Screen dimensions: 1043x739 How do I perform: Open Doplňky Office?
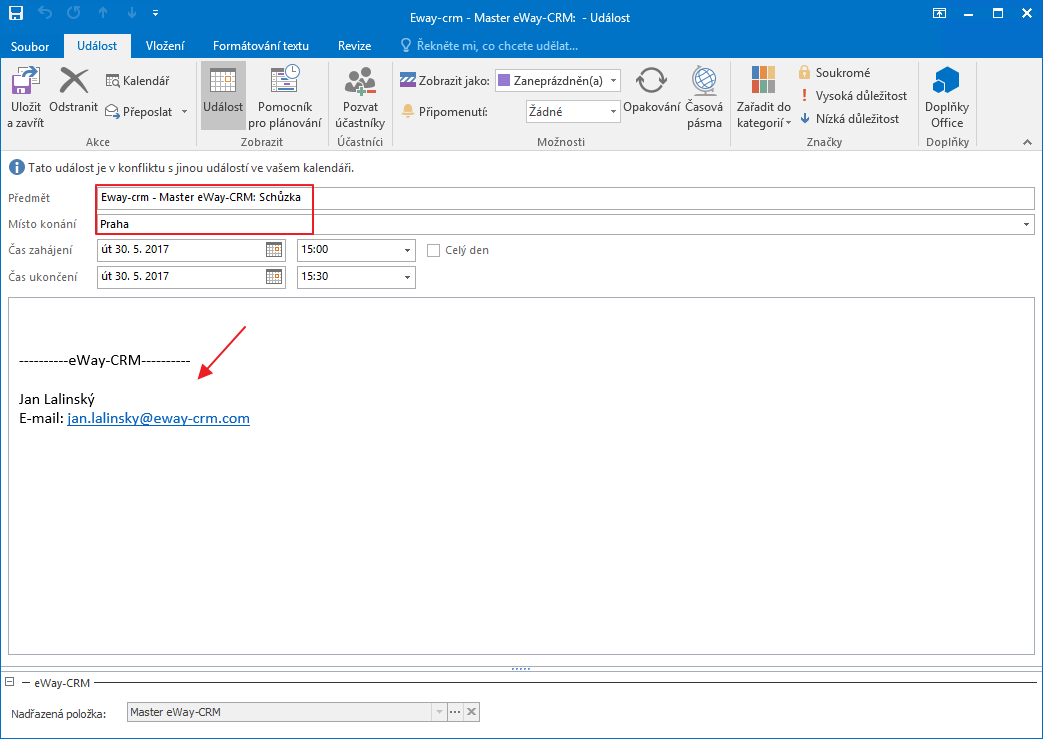pos(947,97)
